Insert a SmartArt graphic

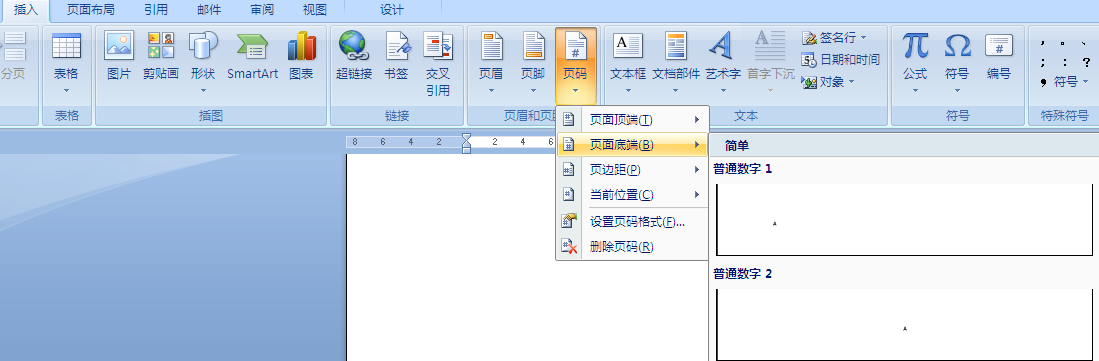252,56
